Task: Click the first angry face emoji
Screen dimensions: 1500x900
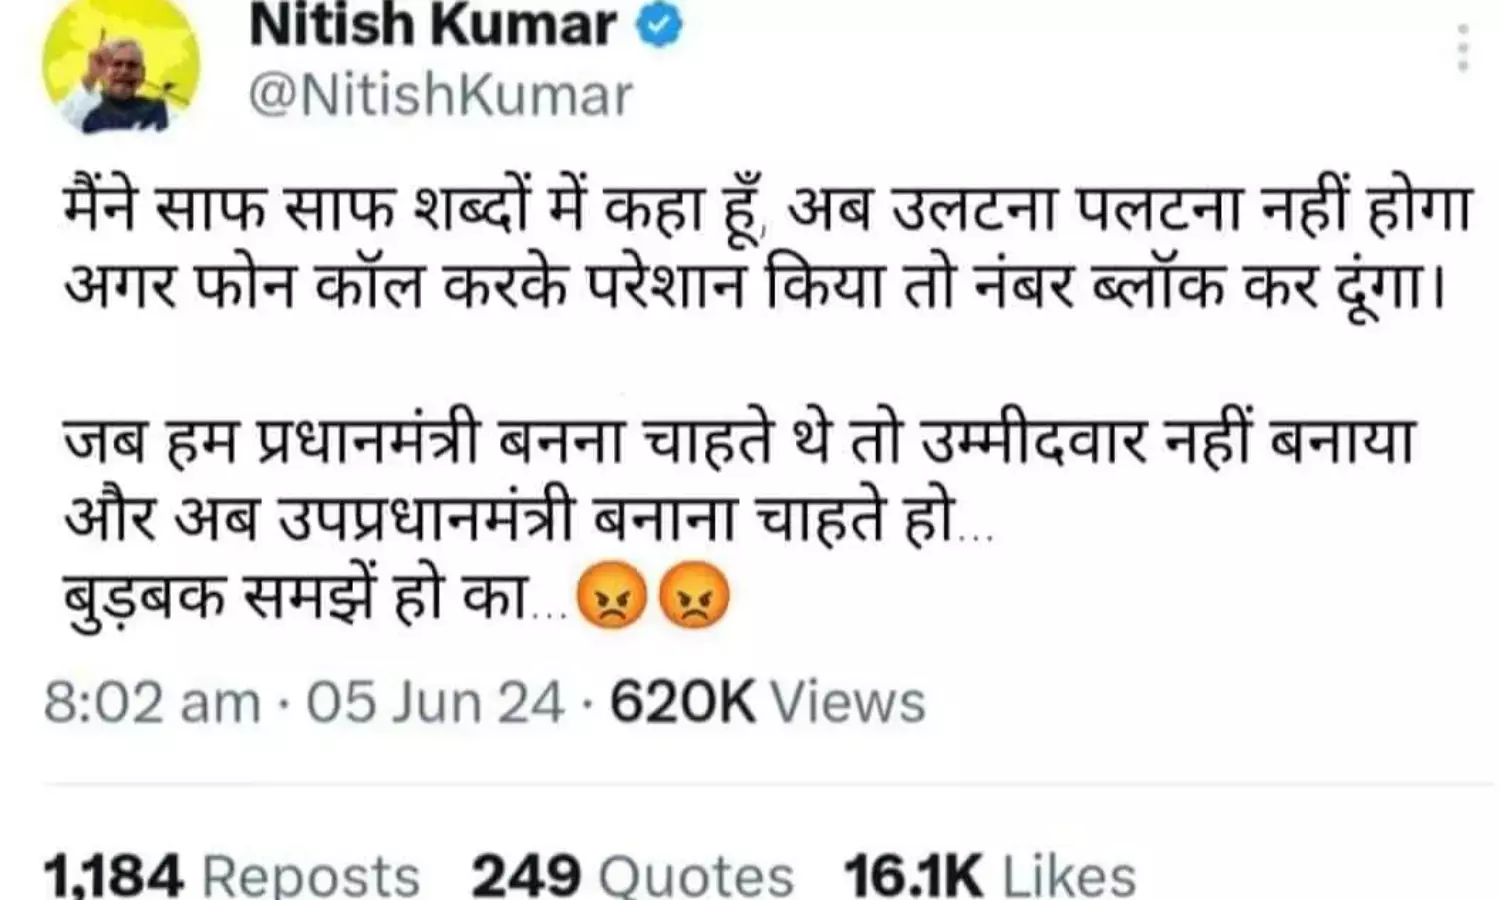Action: pos(613,599)
